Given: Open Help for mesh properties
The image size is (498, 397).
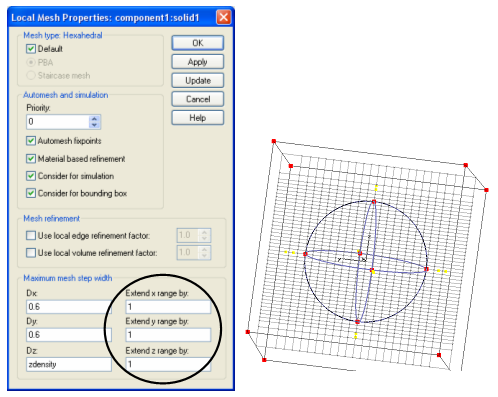Looking at the screenshot, I should pos(198,118).
